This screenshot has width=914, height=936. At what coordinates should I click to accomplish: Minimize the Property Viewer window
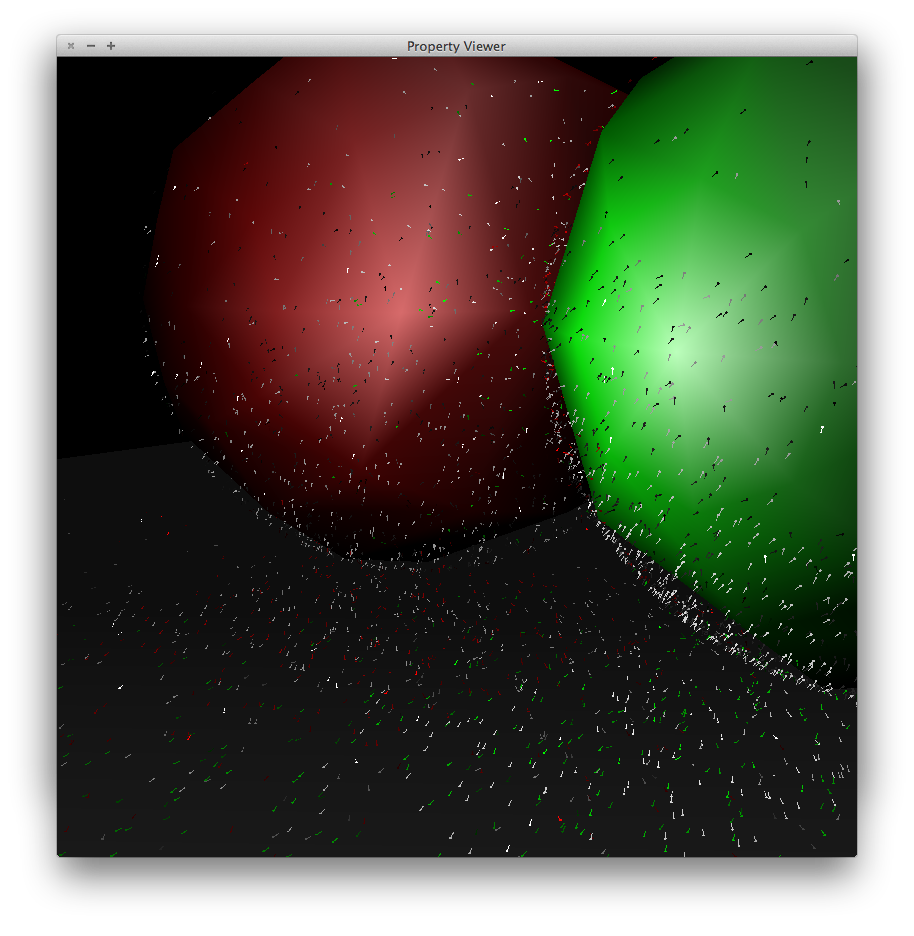91,46
